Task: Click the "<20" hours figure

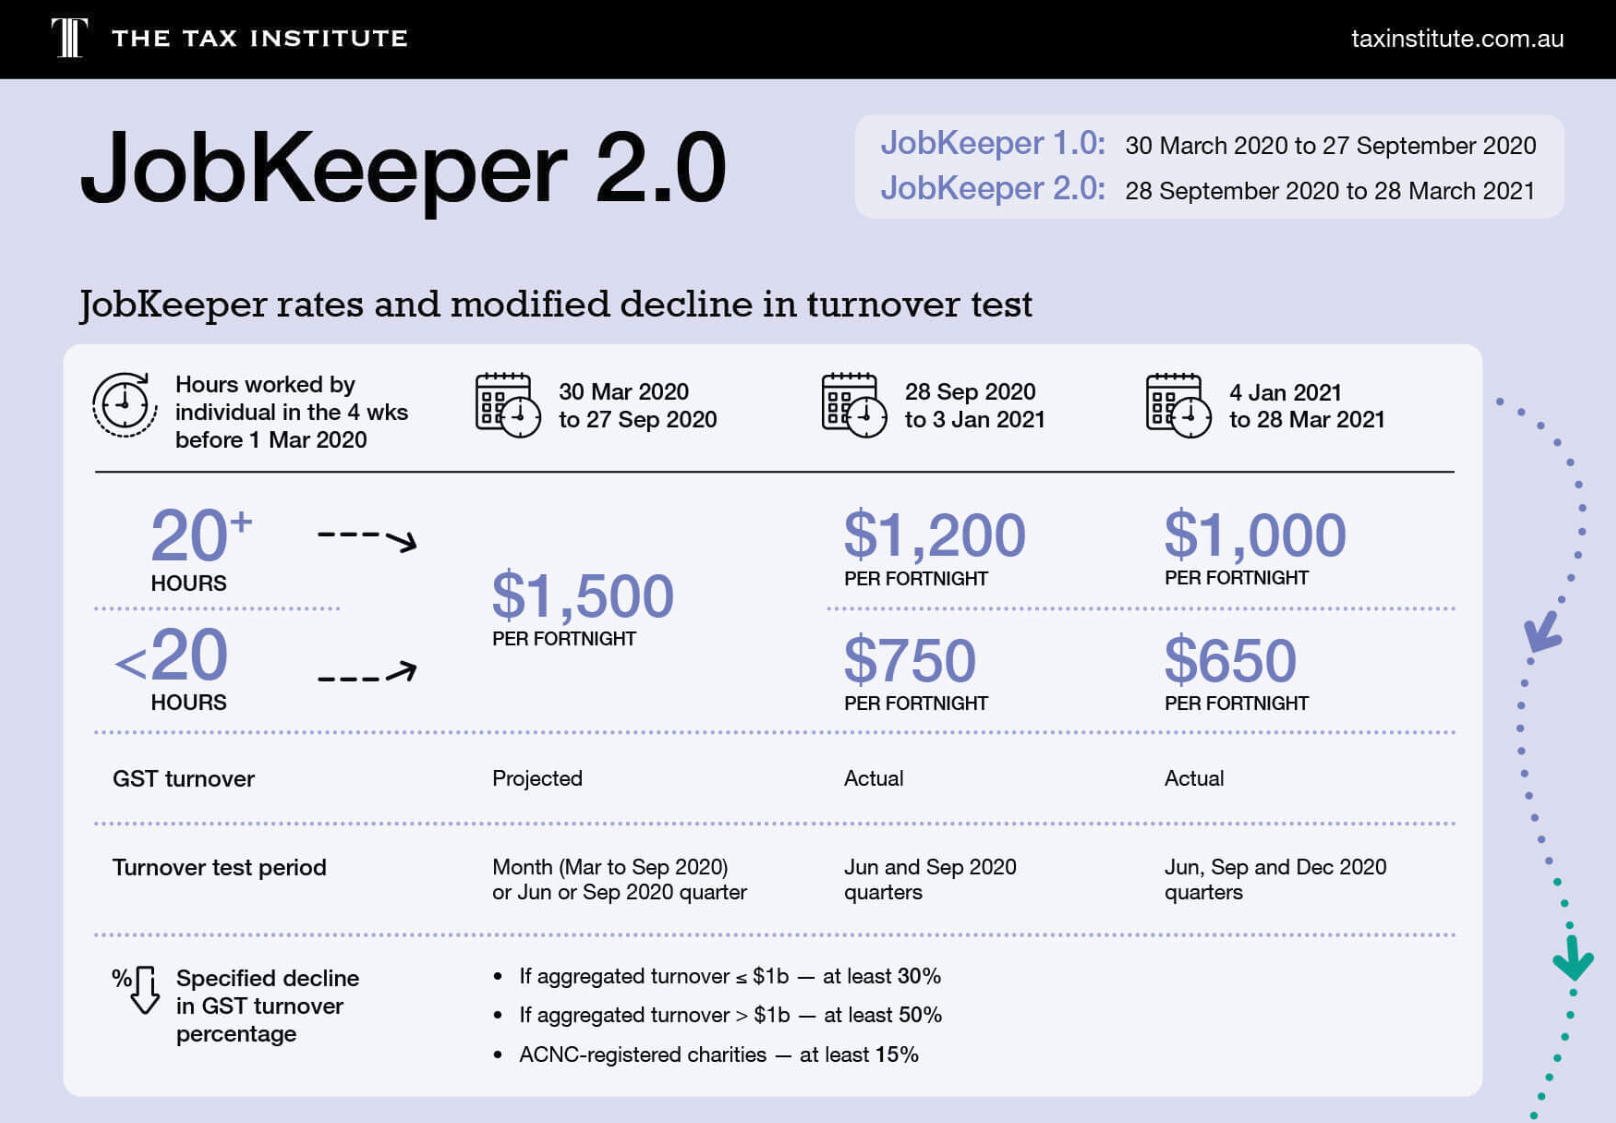Action: (171, 656)
